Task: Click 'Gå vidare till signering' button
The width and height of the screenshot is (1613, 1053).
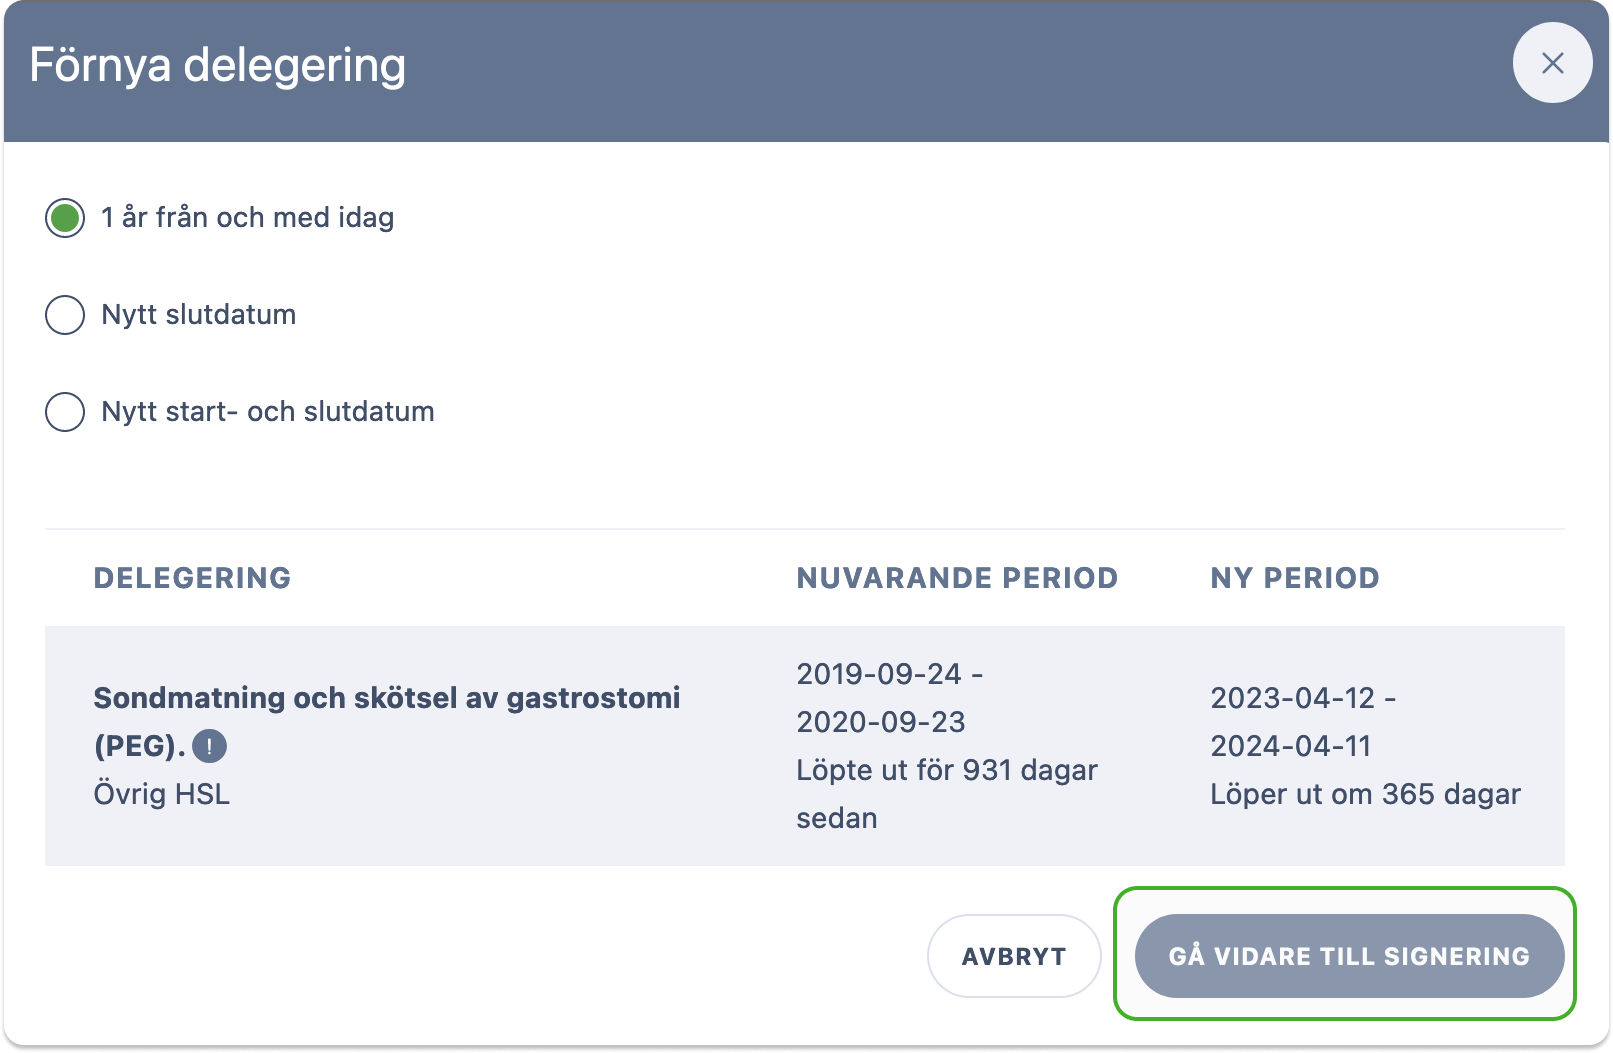Action: [1349, 956]
